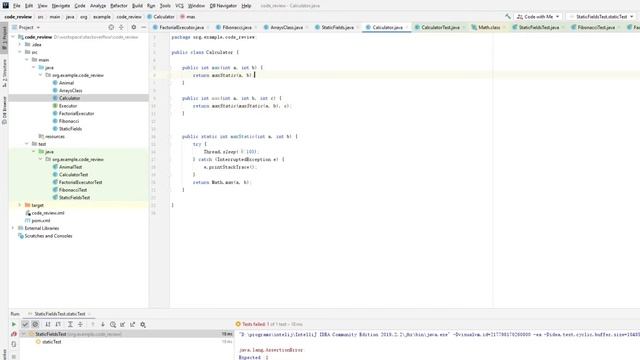Sort test results by duration

58,324
